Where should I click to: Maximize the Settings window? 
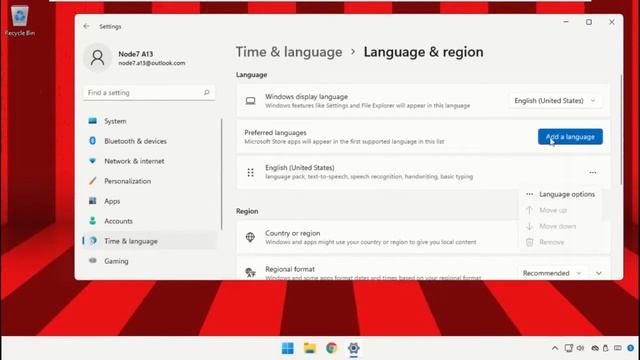point(589,22)
